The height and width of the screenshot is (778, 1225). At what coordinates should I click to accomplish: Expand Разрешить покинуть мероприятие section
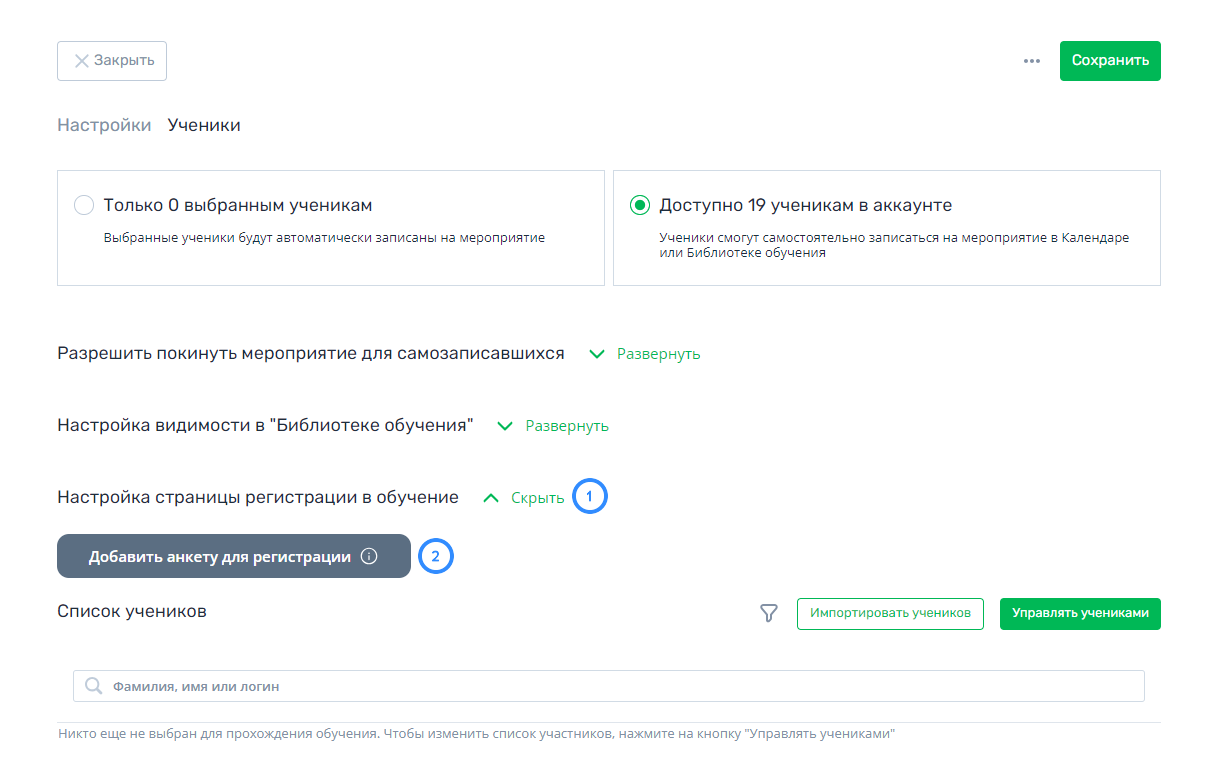coord(645,354)
